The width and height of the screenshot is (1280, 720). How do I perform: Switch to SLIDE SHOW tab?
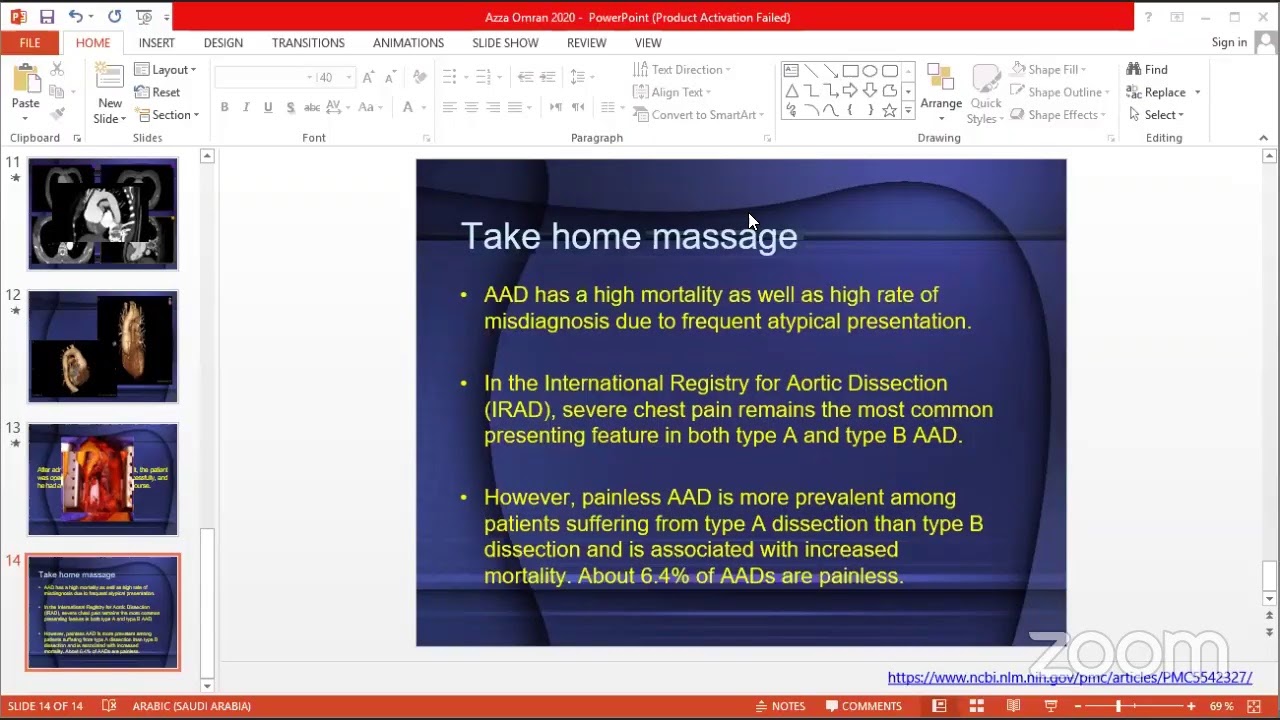pos(505,43)
